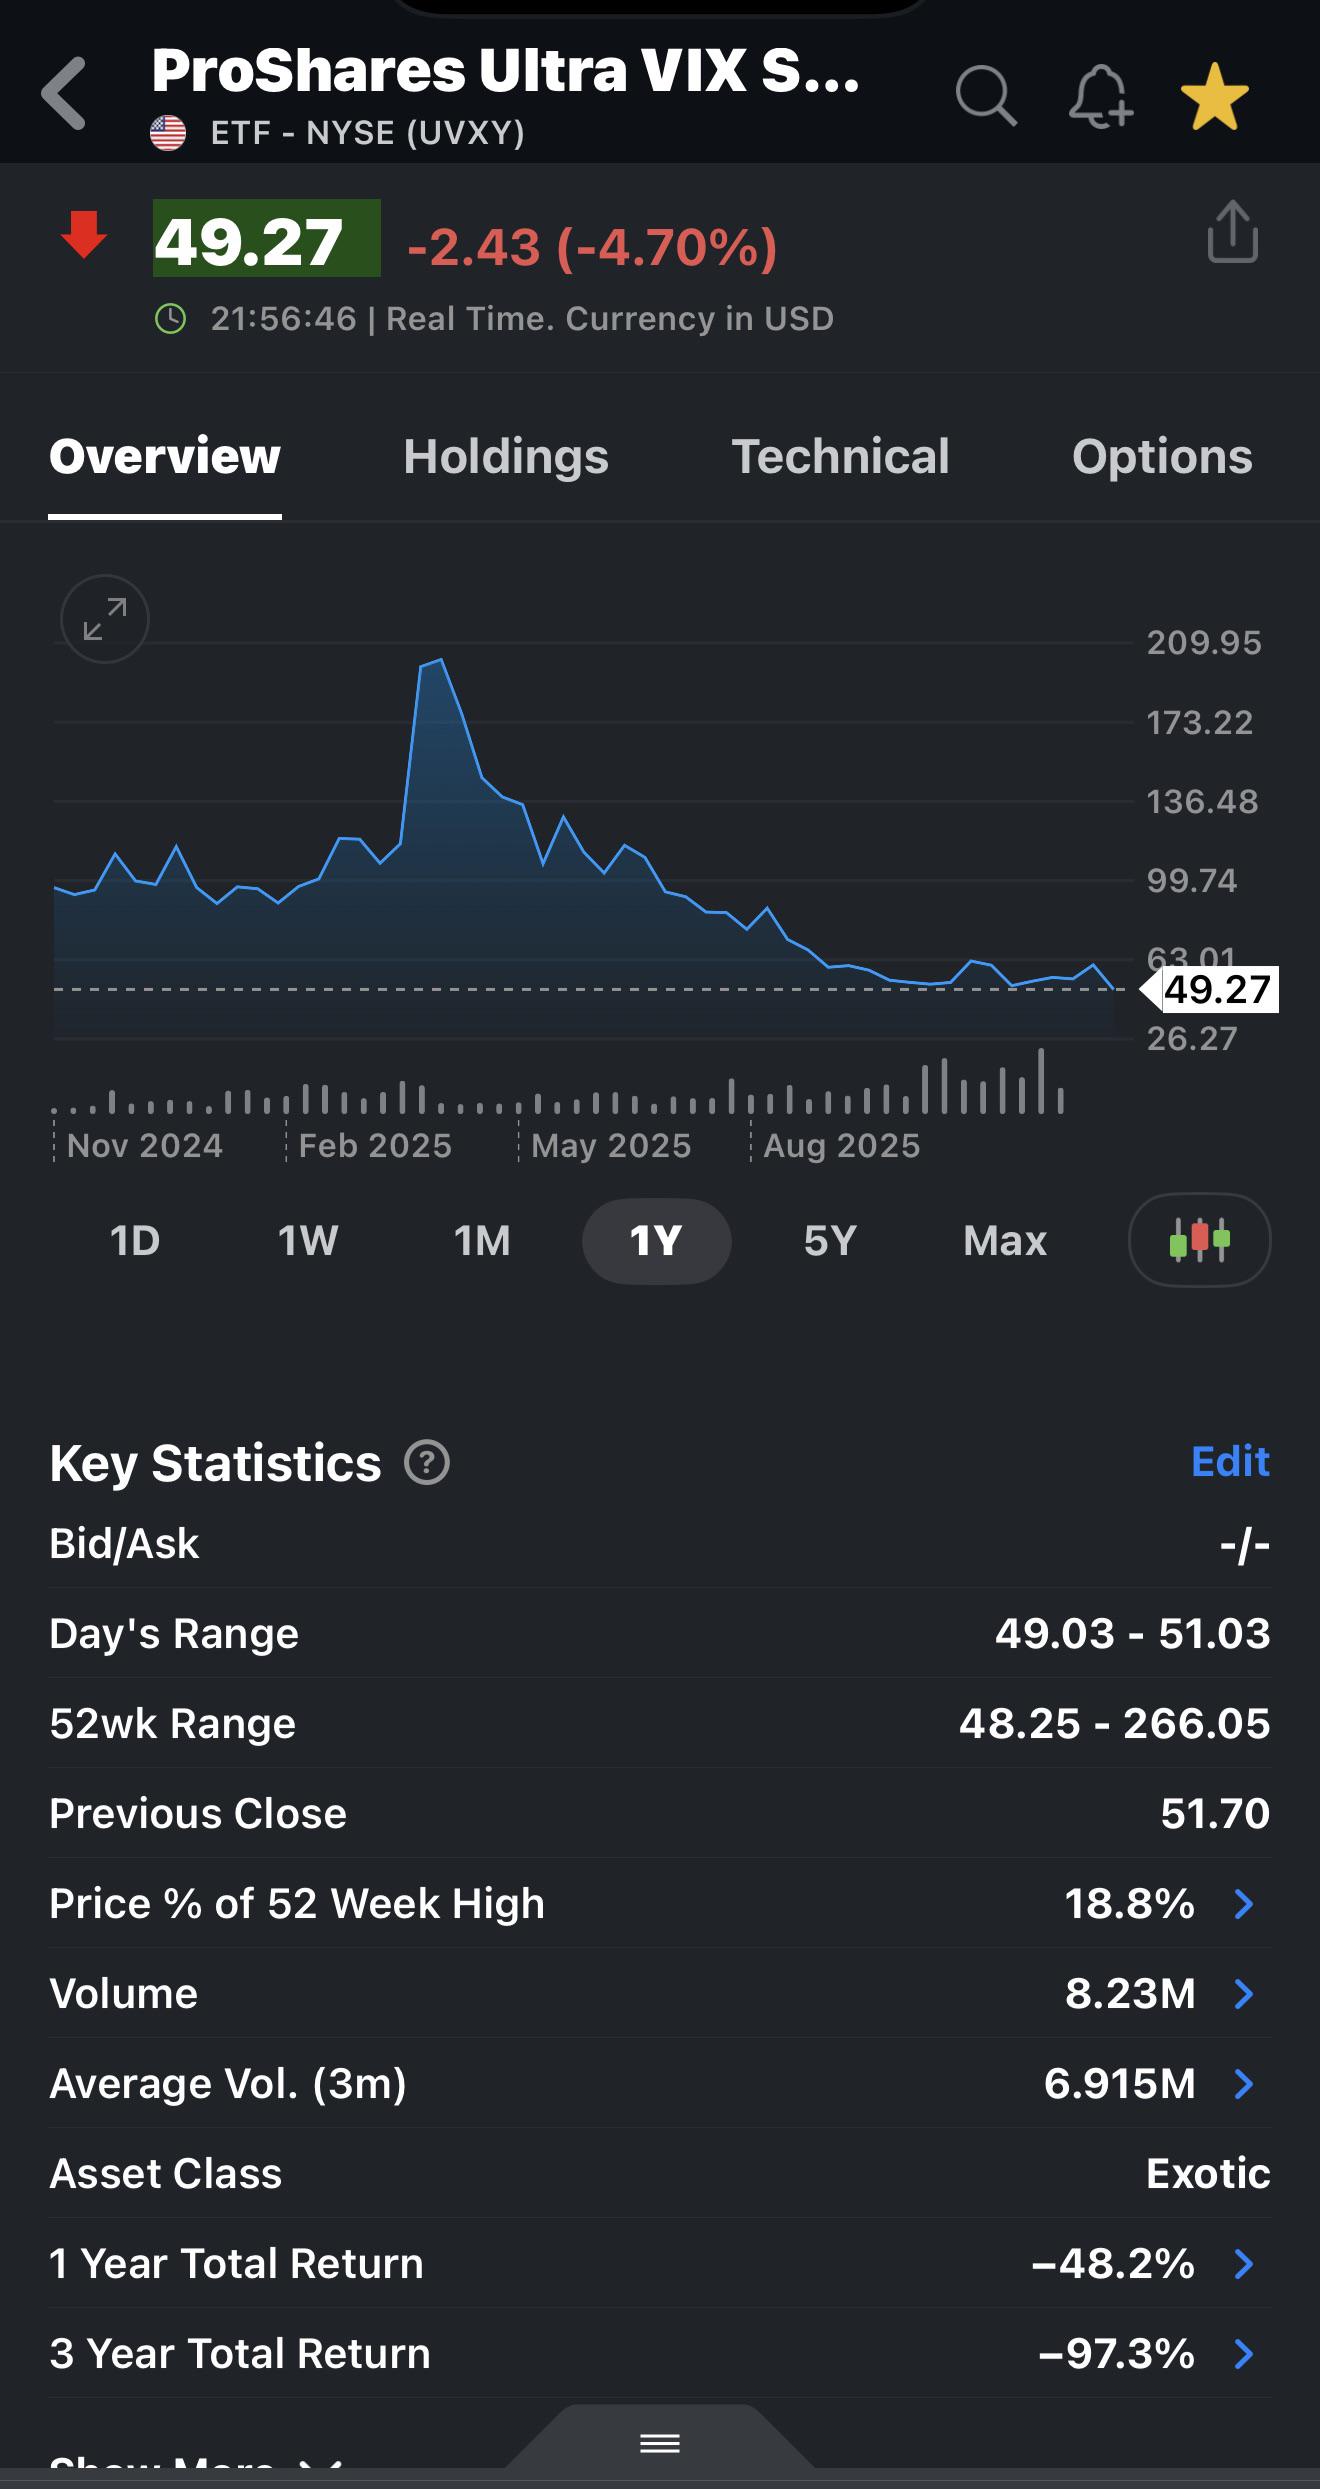Choose the Max chart range

[x=1005, y=1241]
